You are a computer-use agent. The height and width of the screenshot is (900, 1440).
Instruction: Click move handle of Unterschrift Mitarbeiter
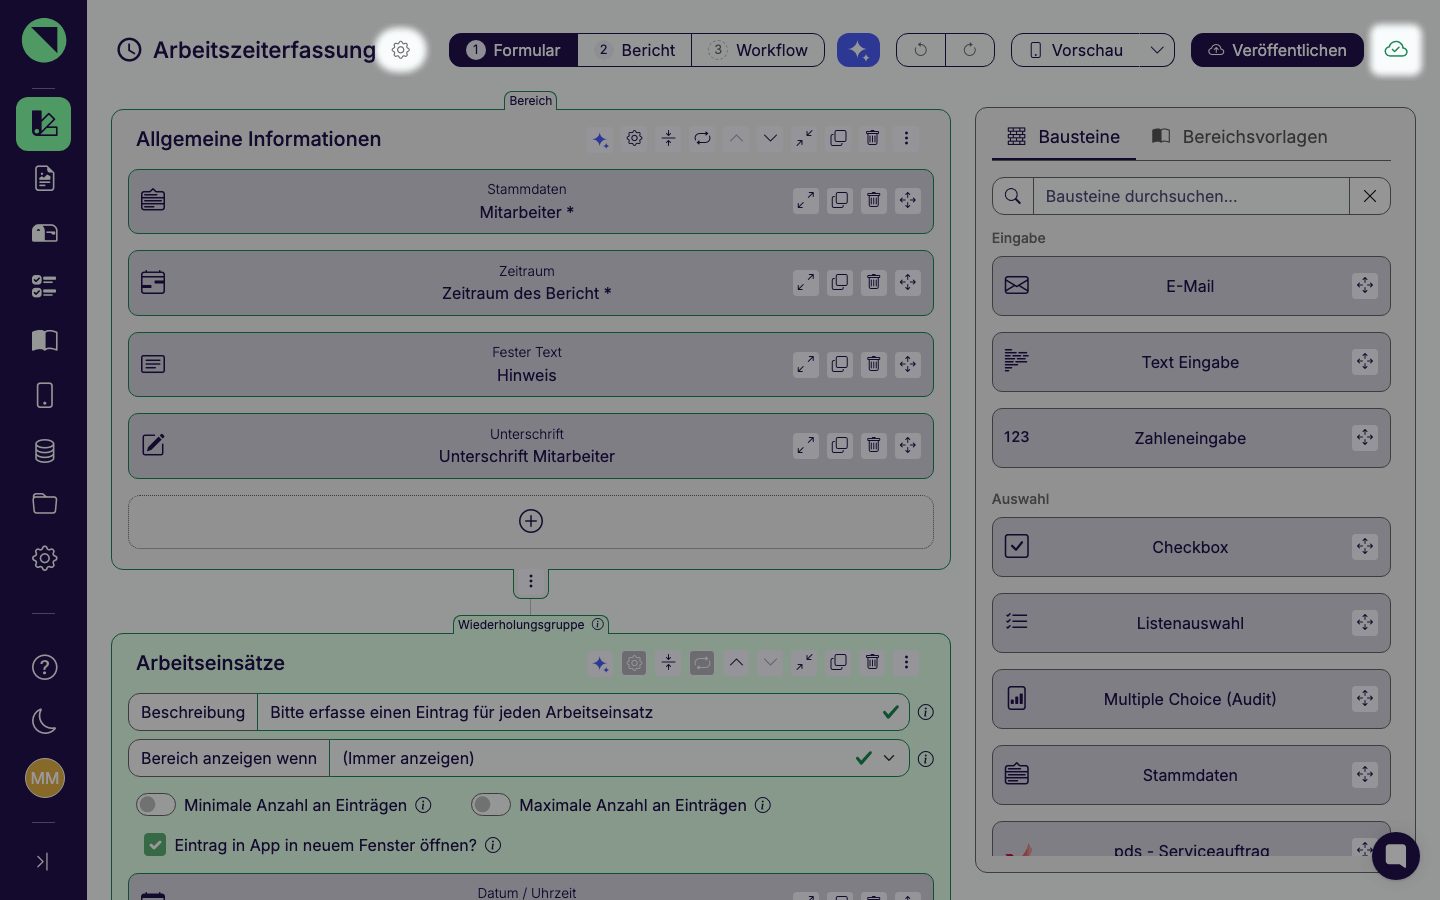click(x=907, y=445)
